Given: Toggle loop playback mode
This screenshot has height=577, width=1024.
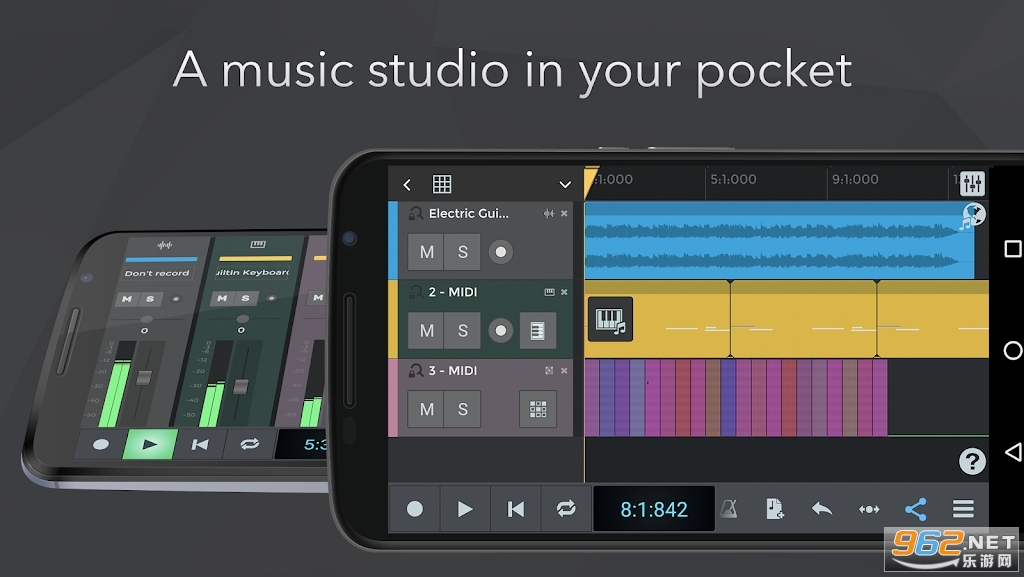Looking at the screenshot, I should [566, 508].
